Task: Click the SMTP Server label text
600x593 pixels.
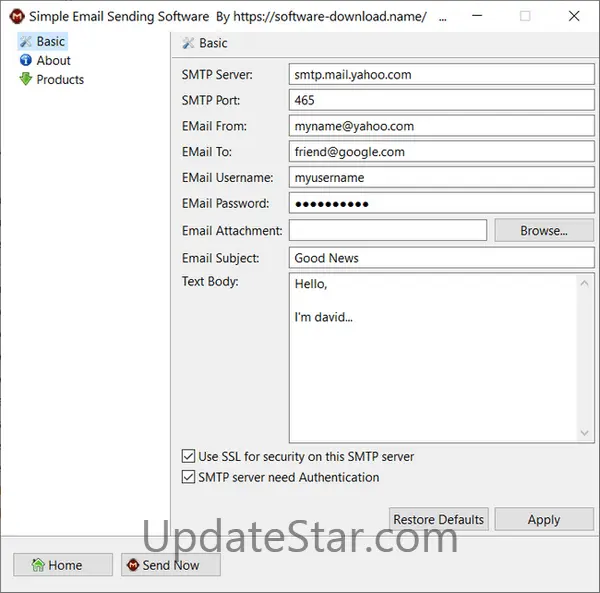Action: coord(217,75)
